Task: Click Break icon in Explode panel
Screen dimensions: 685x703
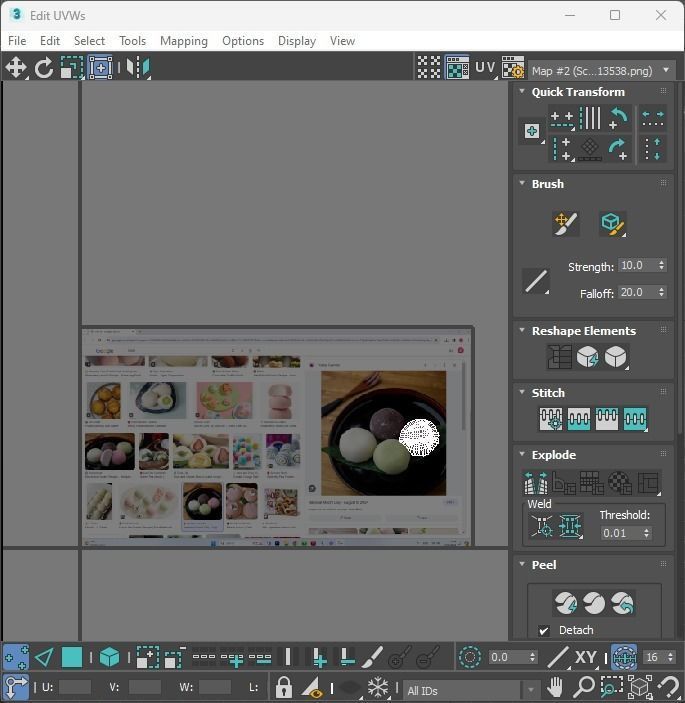Action: [x=536, y=483]
